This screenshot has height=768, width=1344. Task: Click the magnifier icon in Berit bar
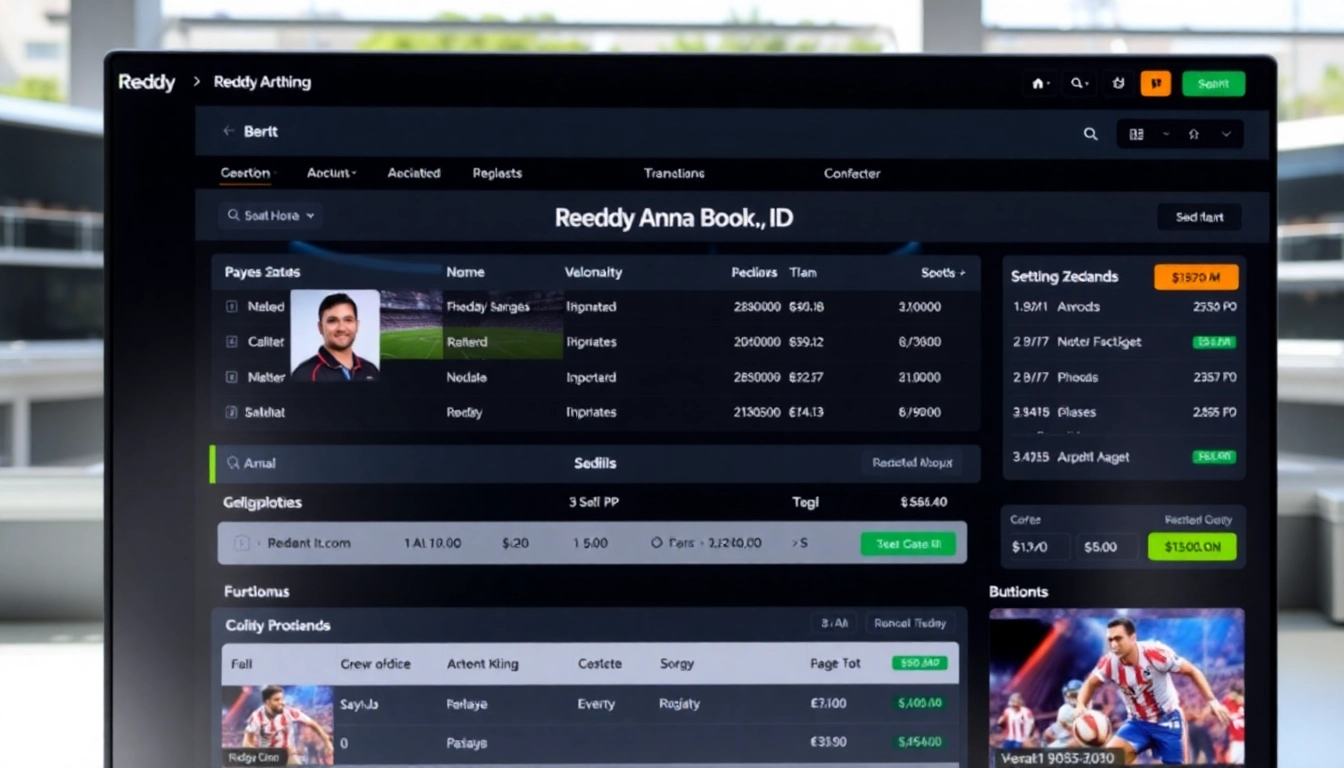[1090, 134]
